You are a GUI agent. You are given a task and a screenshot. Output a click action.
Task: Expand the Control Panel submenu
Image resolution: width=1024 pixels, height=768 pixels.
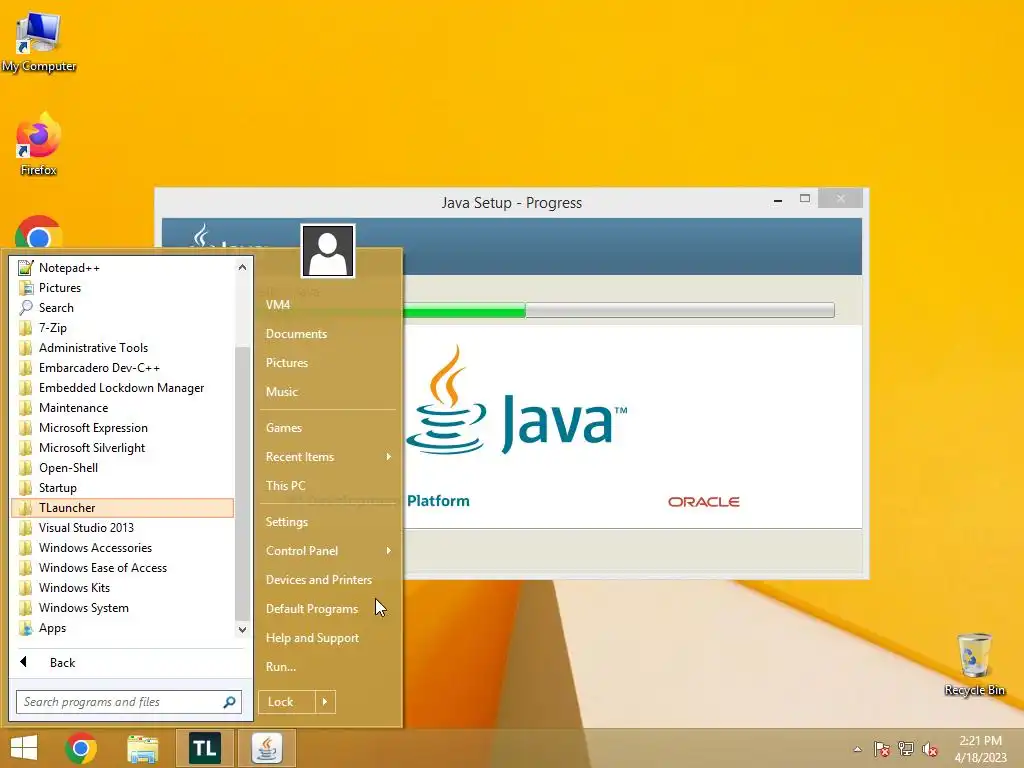pos(328,551)
